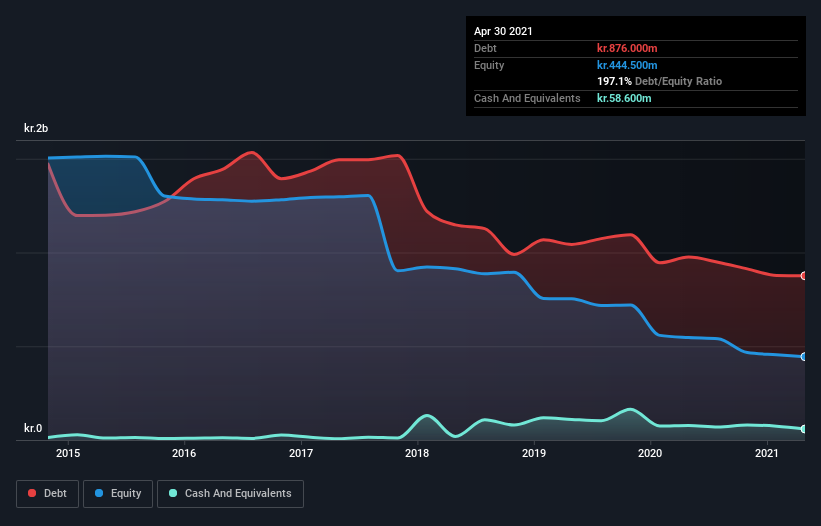Image resolution: width=821 pixels, height=526 pixels.
Task: Toggle the Debt legend button
Action: [x=47, y=494]
